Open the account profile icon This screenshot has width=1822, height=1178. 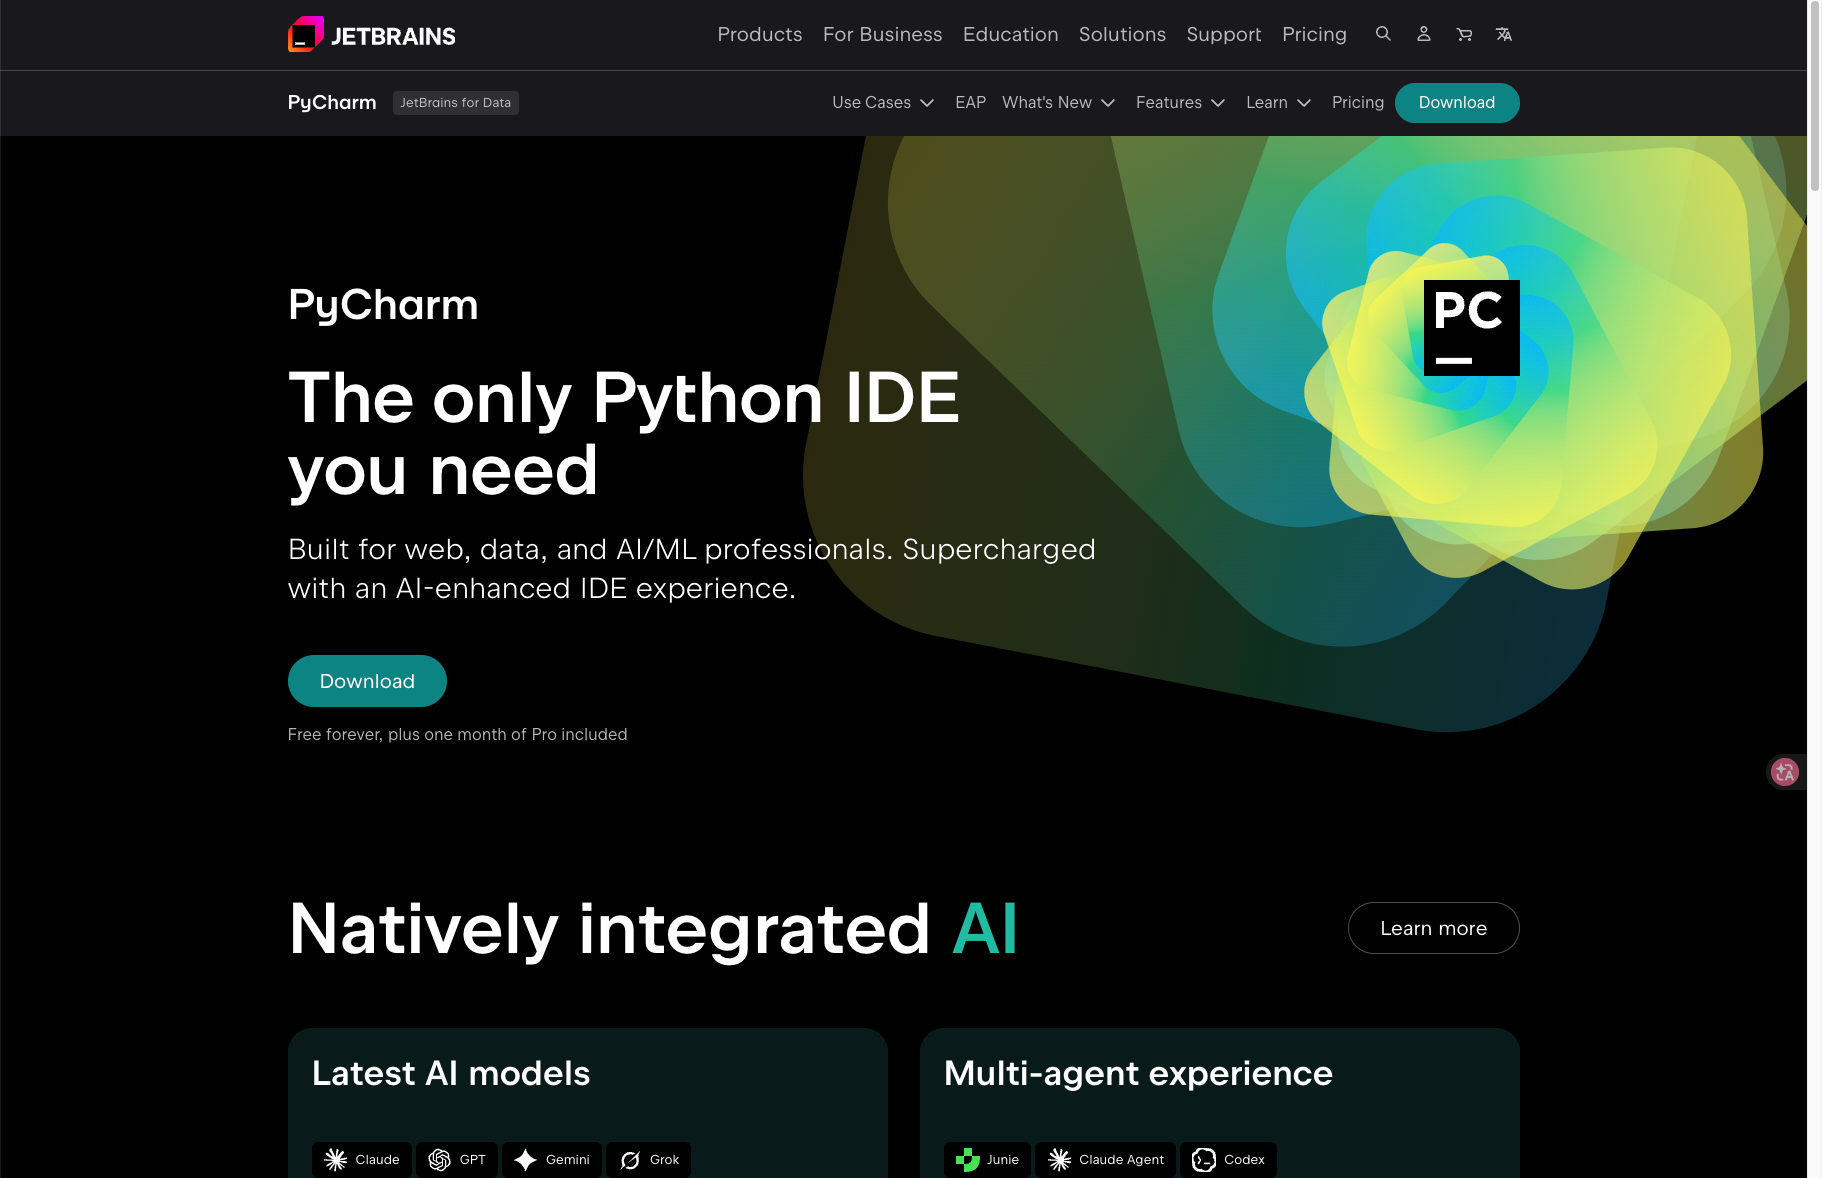[1424, 34]
